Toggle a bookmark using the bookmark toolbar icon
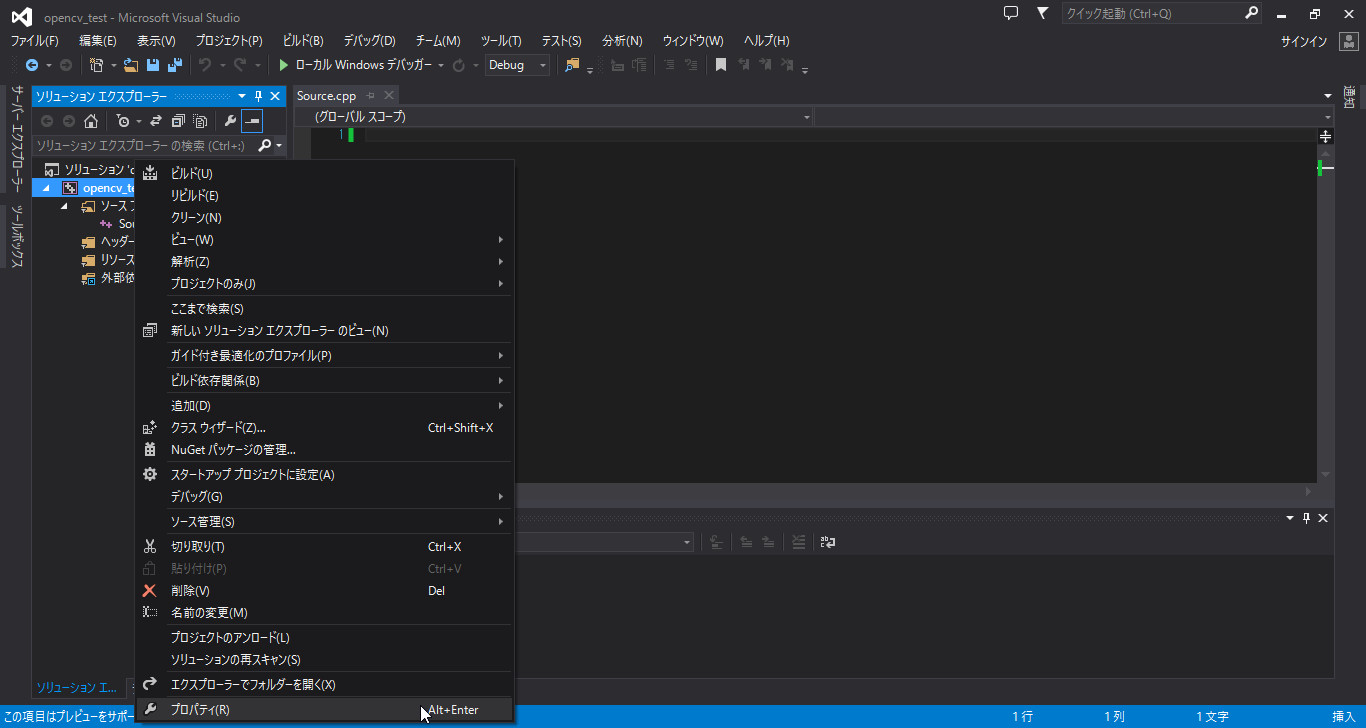This screenshot has width=1366, height=728. 721,64
